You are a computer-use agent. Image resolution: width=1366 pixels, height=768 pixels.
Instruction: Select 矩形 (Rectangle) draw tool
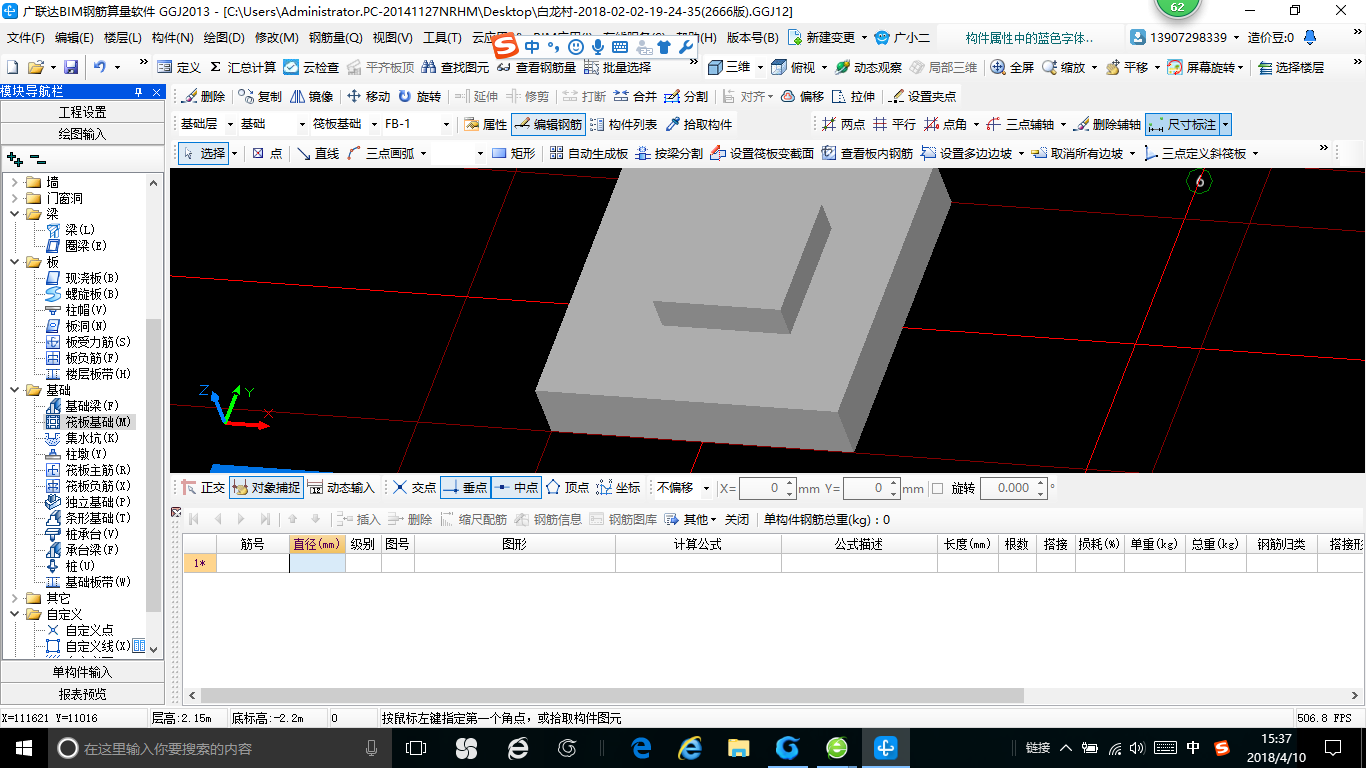point(514,153)
